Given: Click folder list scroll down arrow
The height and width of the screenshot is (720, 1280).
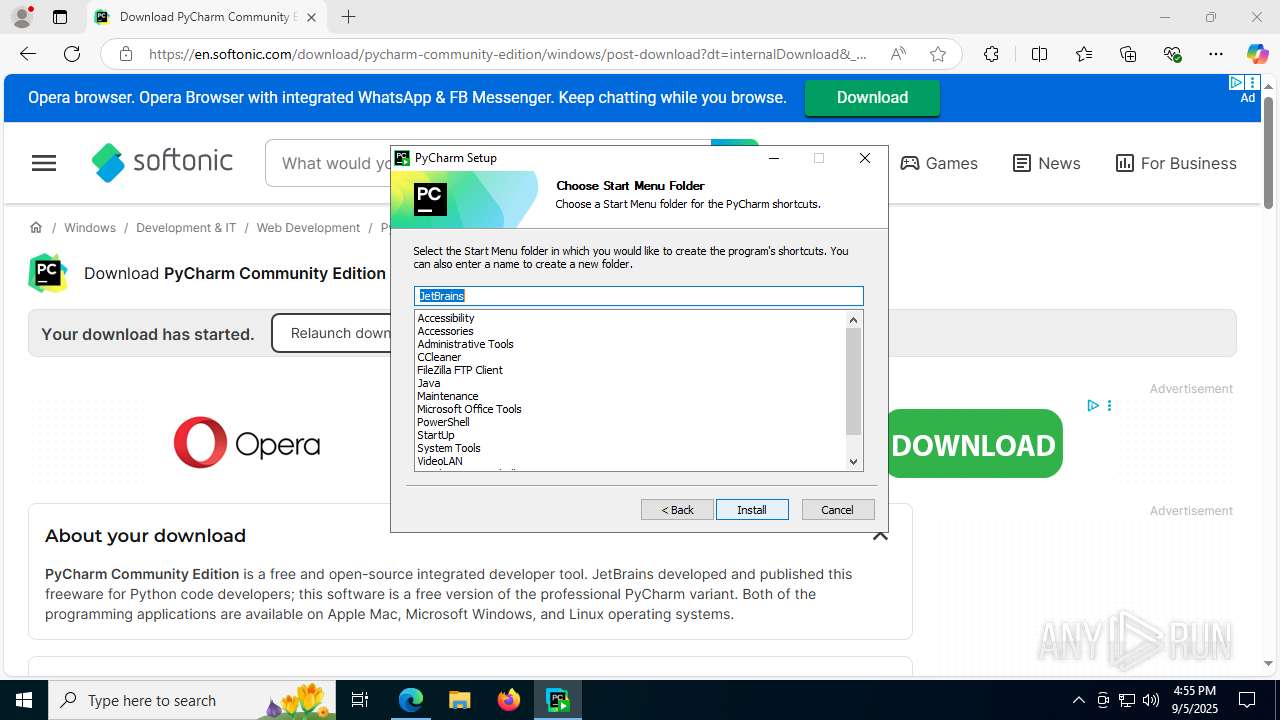Looking at the screenshot, I should [853, 461].
